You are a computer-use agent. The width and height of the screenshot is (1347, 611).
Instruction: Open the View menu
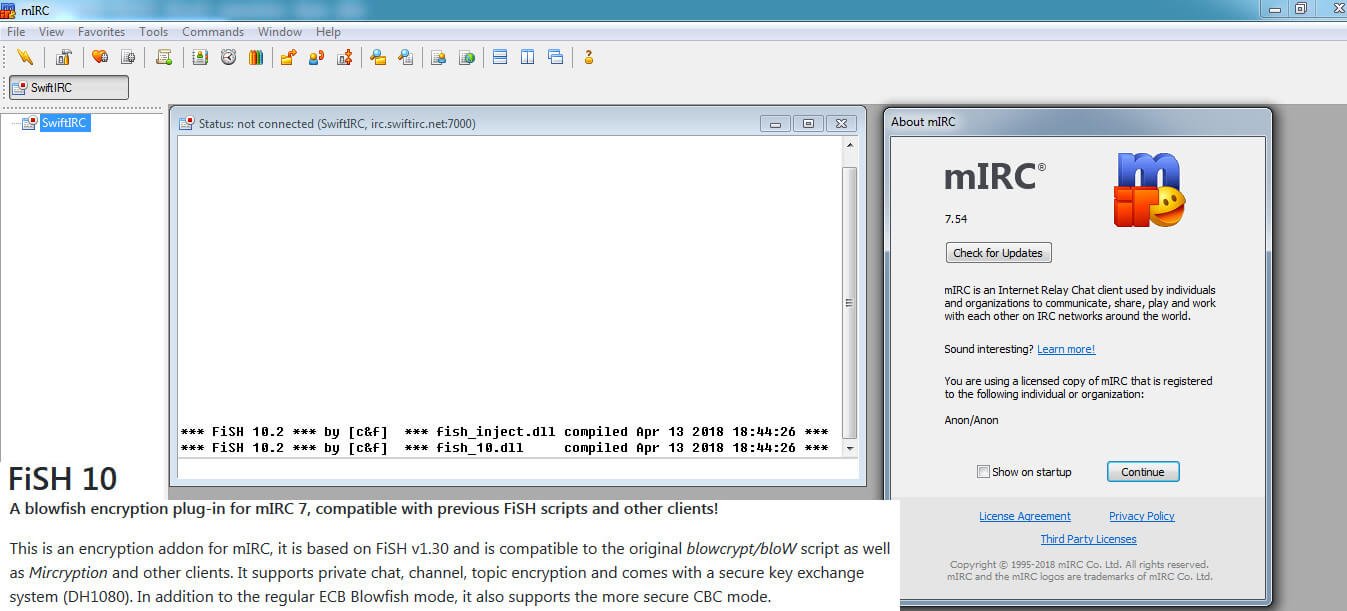[51, 32]
